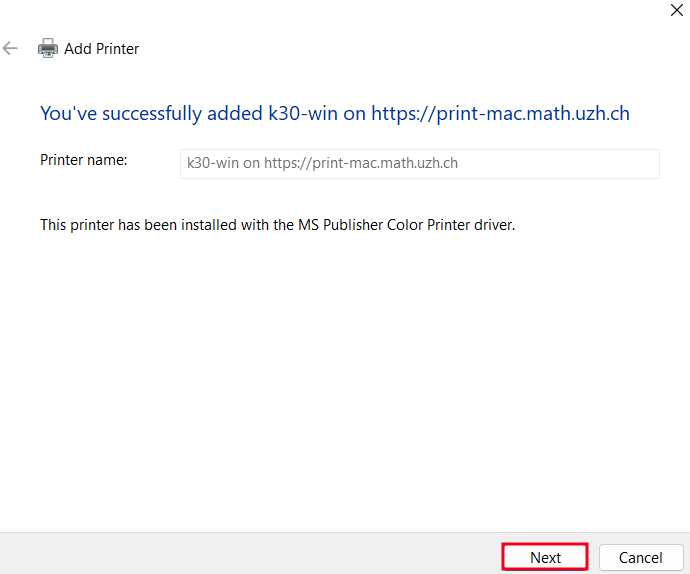690x574 pixels.
Task: Click the Printer name: label
Action: point(84,160)
